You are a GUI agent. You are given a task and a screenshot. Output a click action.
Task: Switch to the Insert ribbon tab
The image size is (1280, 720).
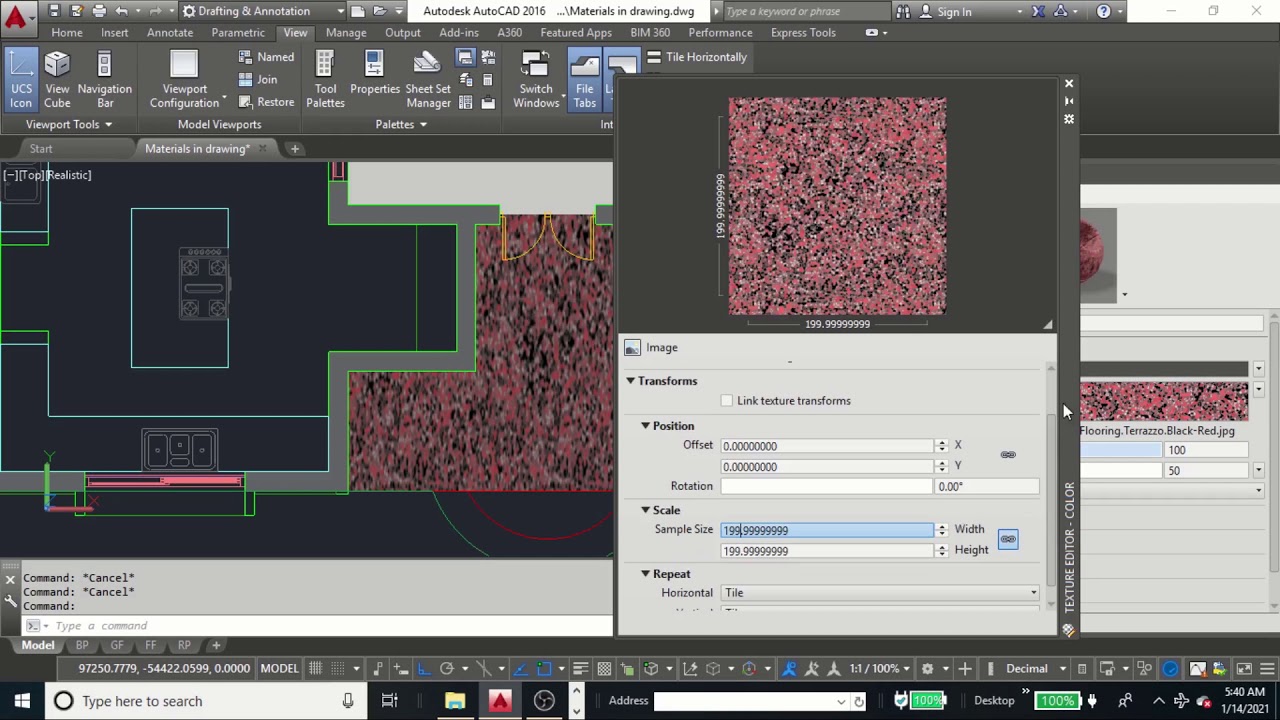point(114,32)
